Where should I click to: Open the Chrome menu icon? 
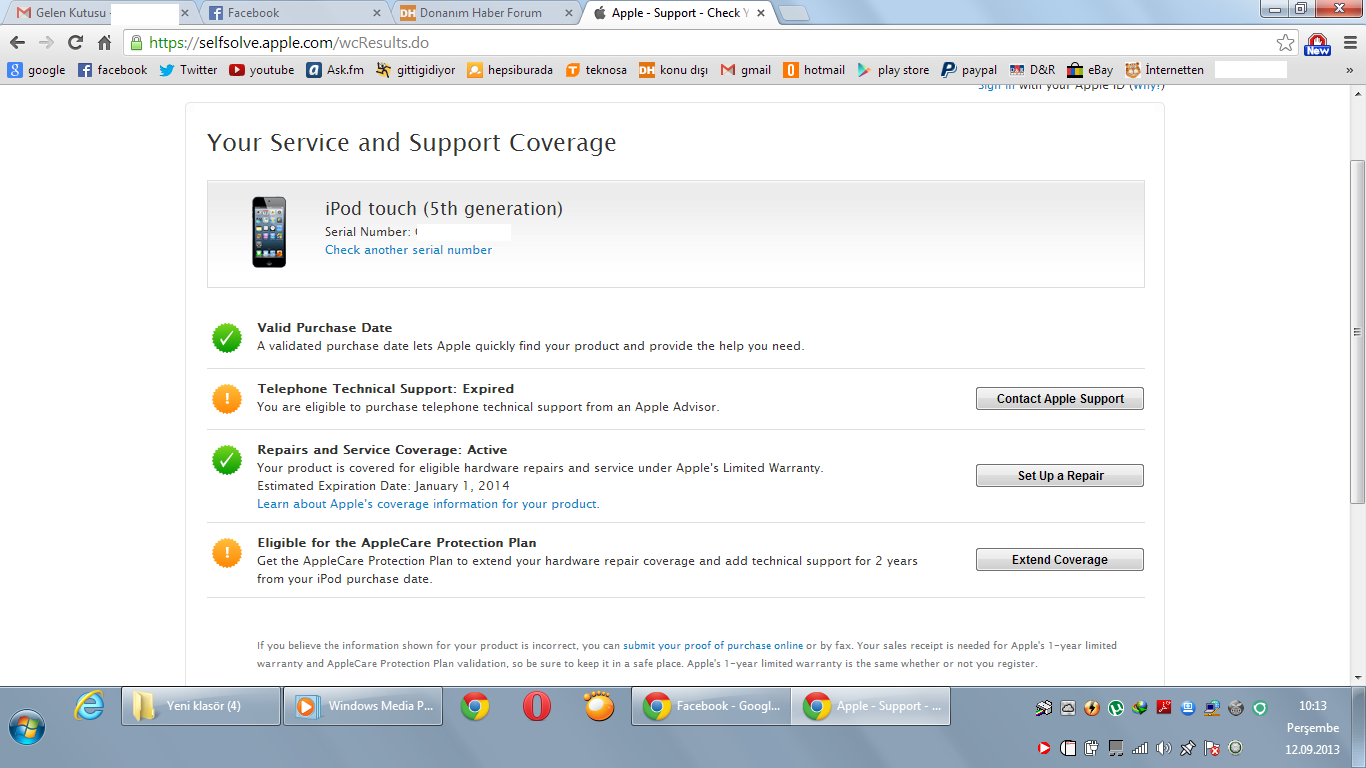click(x=1348, y=43)
